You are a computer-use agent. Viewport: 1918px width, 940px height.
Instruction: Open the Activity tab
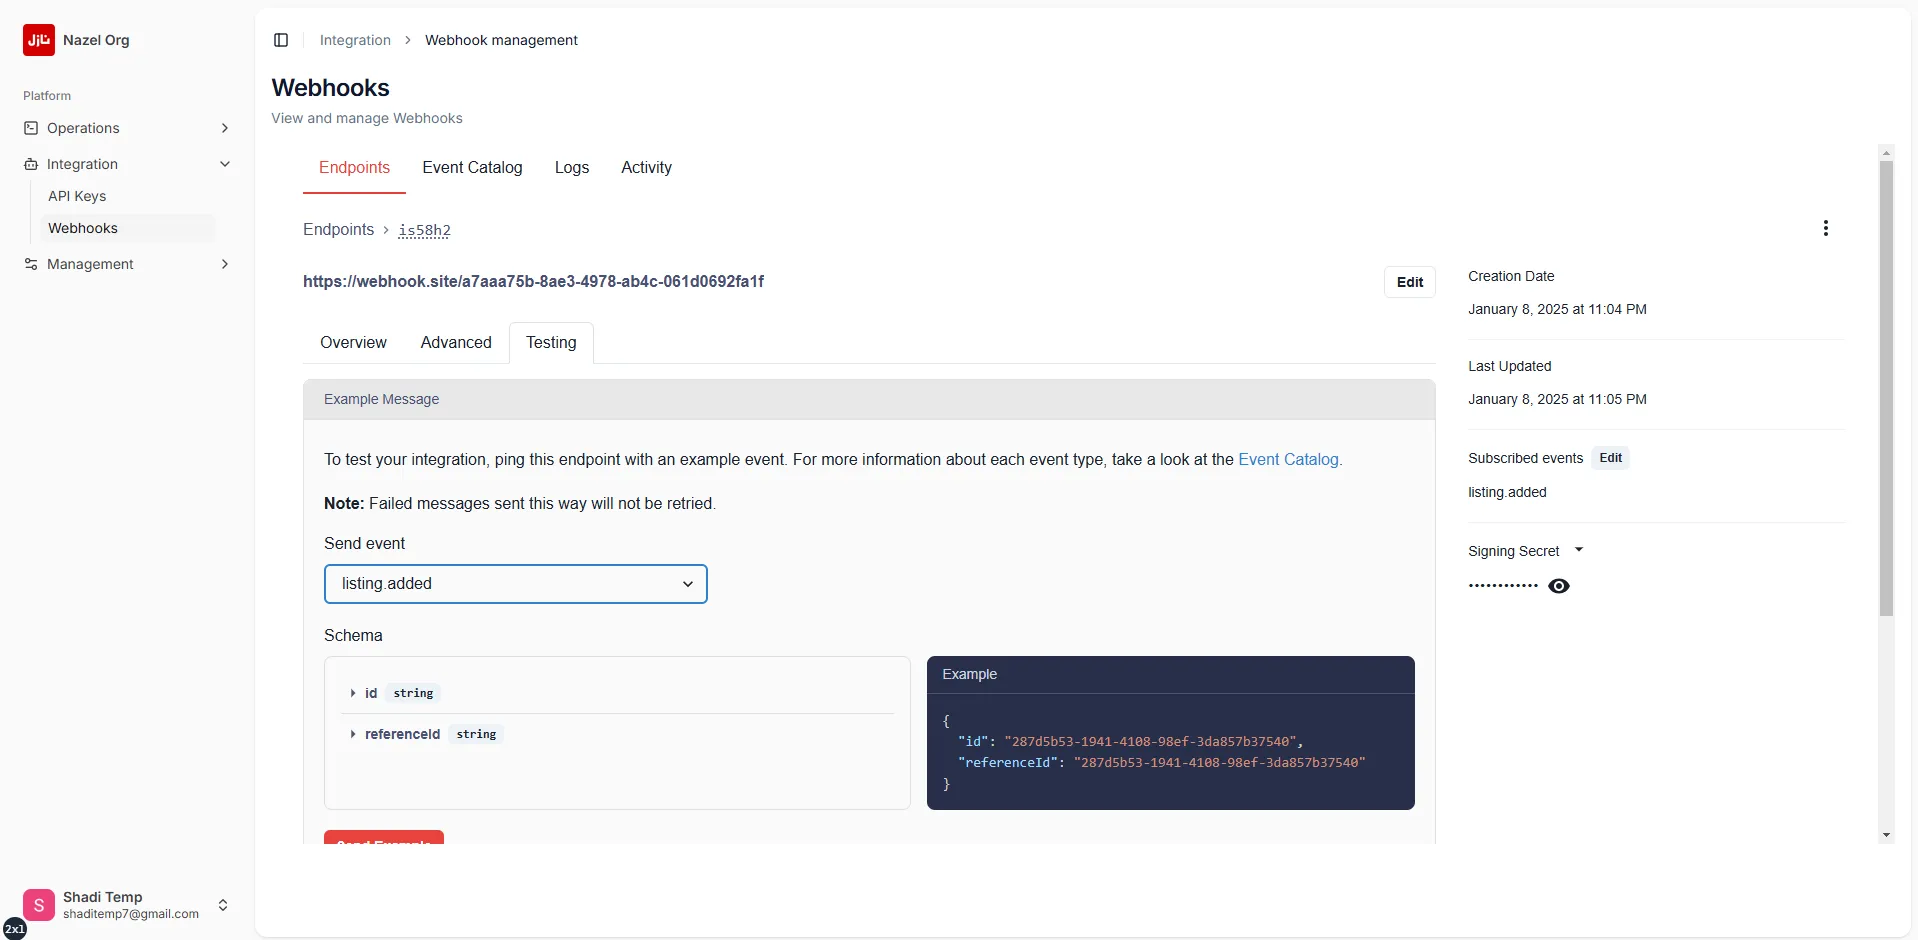[645, 167]
